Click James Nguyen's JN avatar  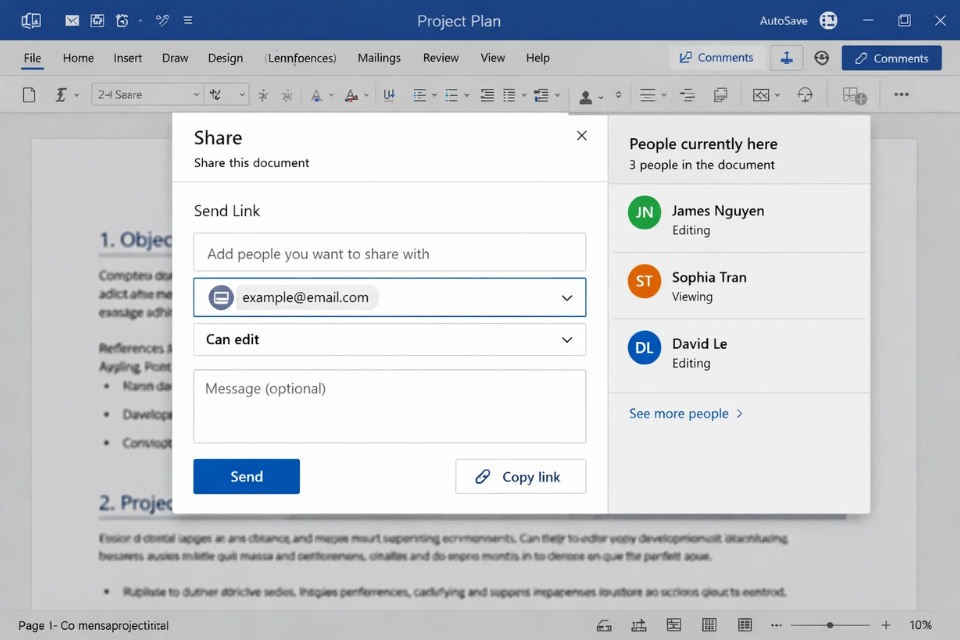pyautogui.click(x=644, y=212)
